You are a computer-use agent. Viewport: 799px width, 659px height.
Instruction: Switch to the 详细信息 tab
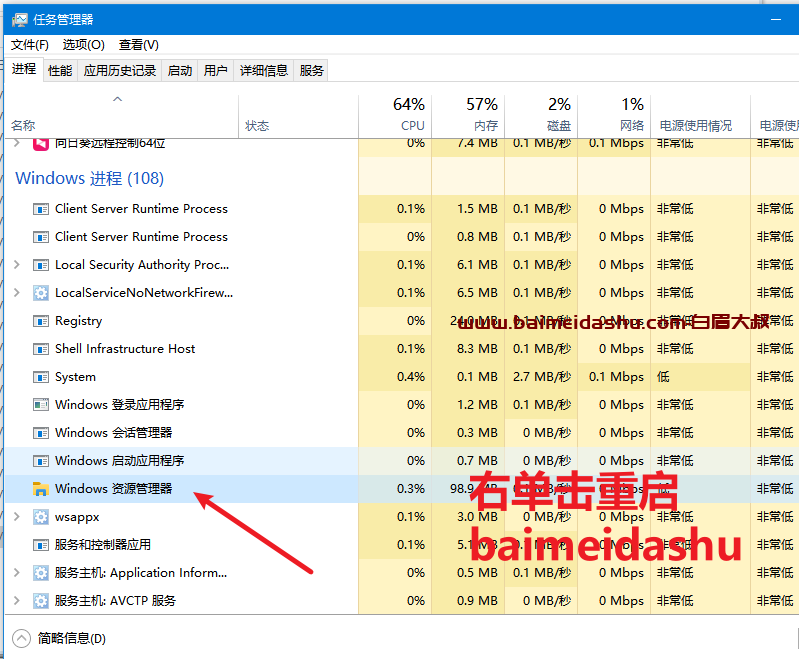coord(264,70)
